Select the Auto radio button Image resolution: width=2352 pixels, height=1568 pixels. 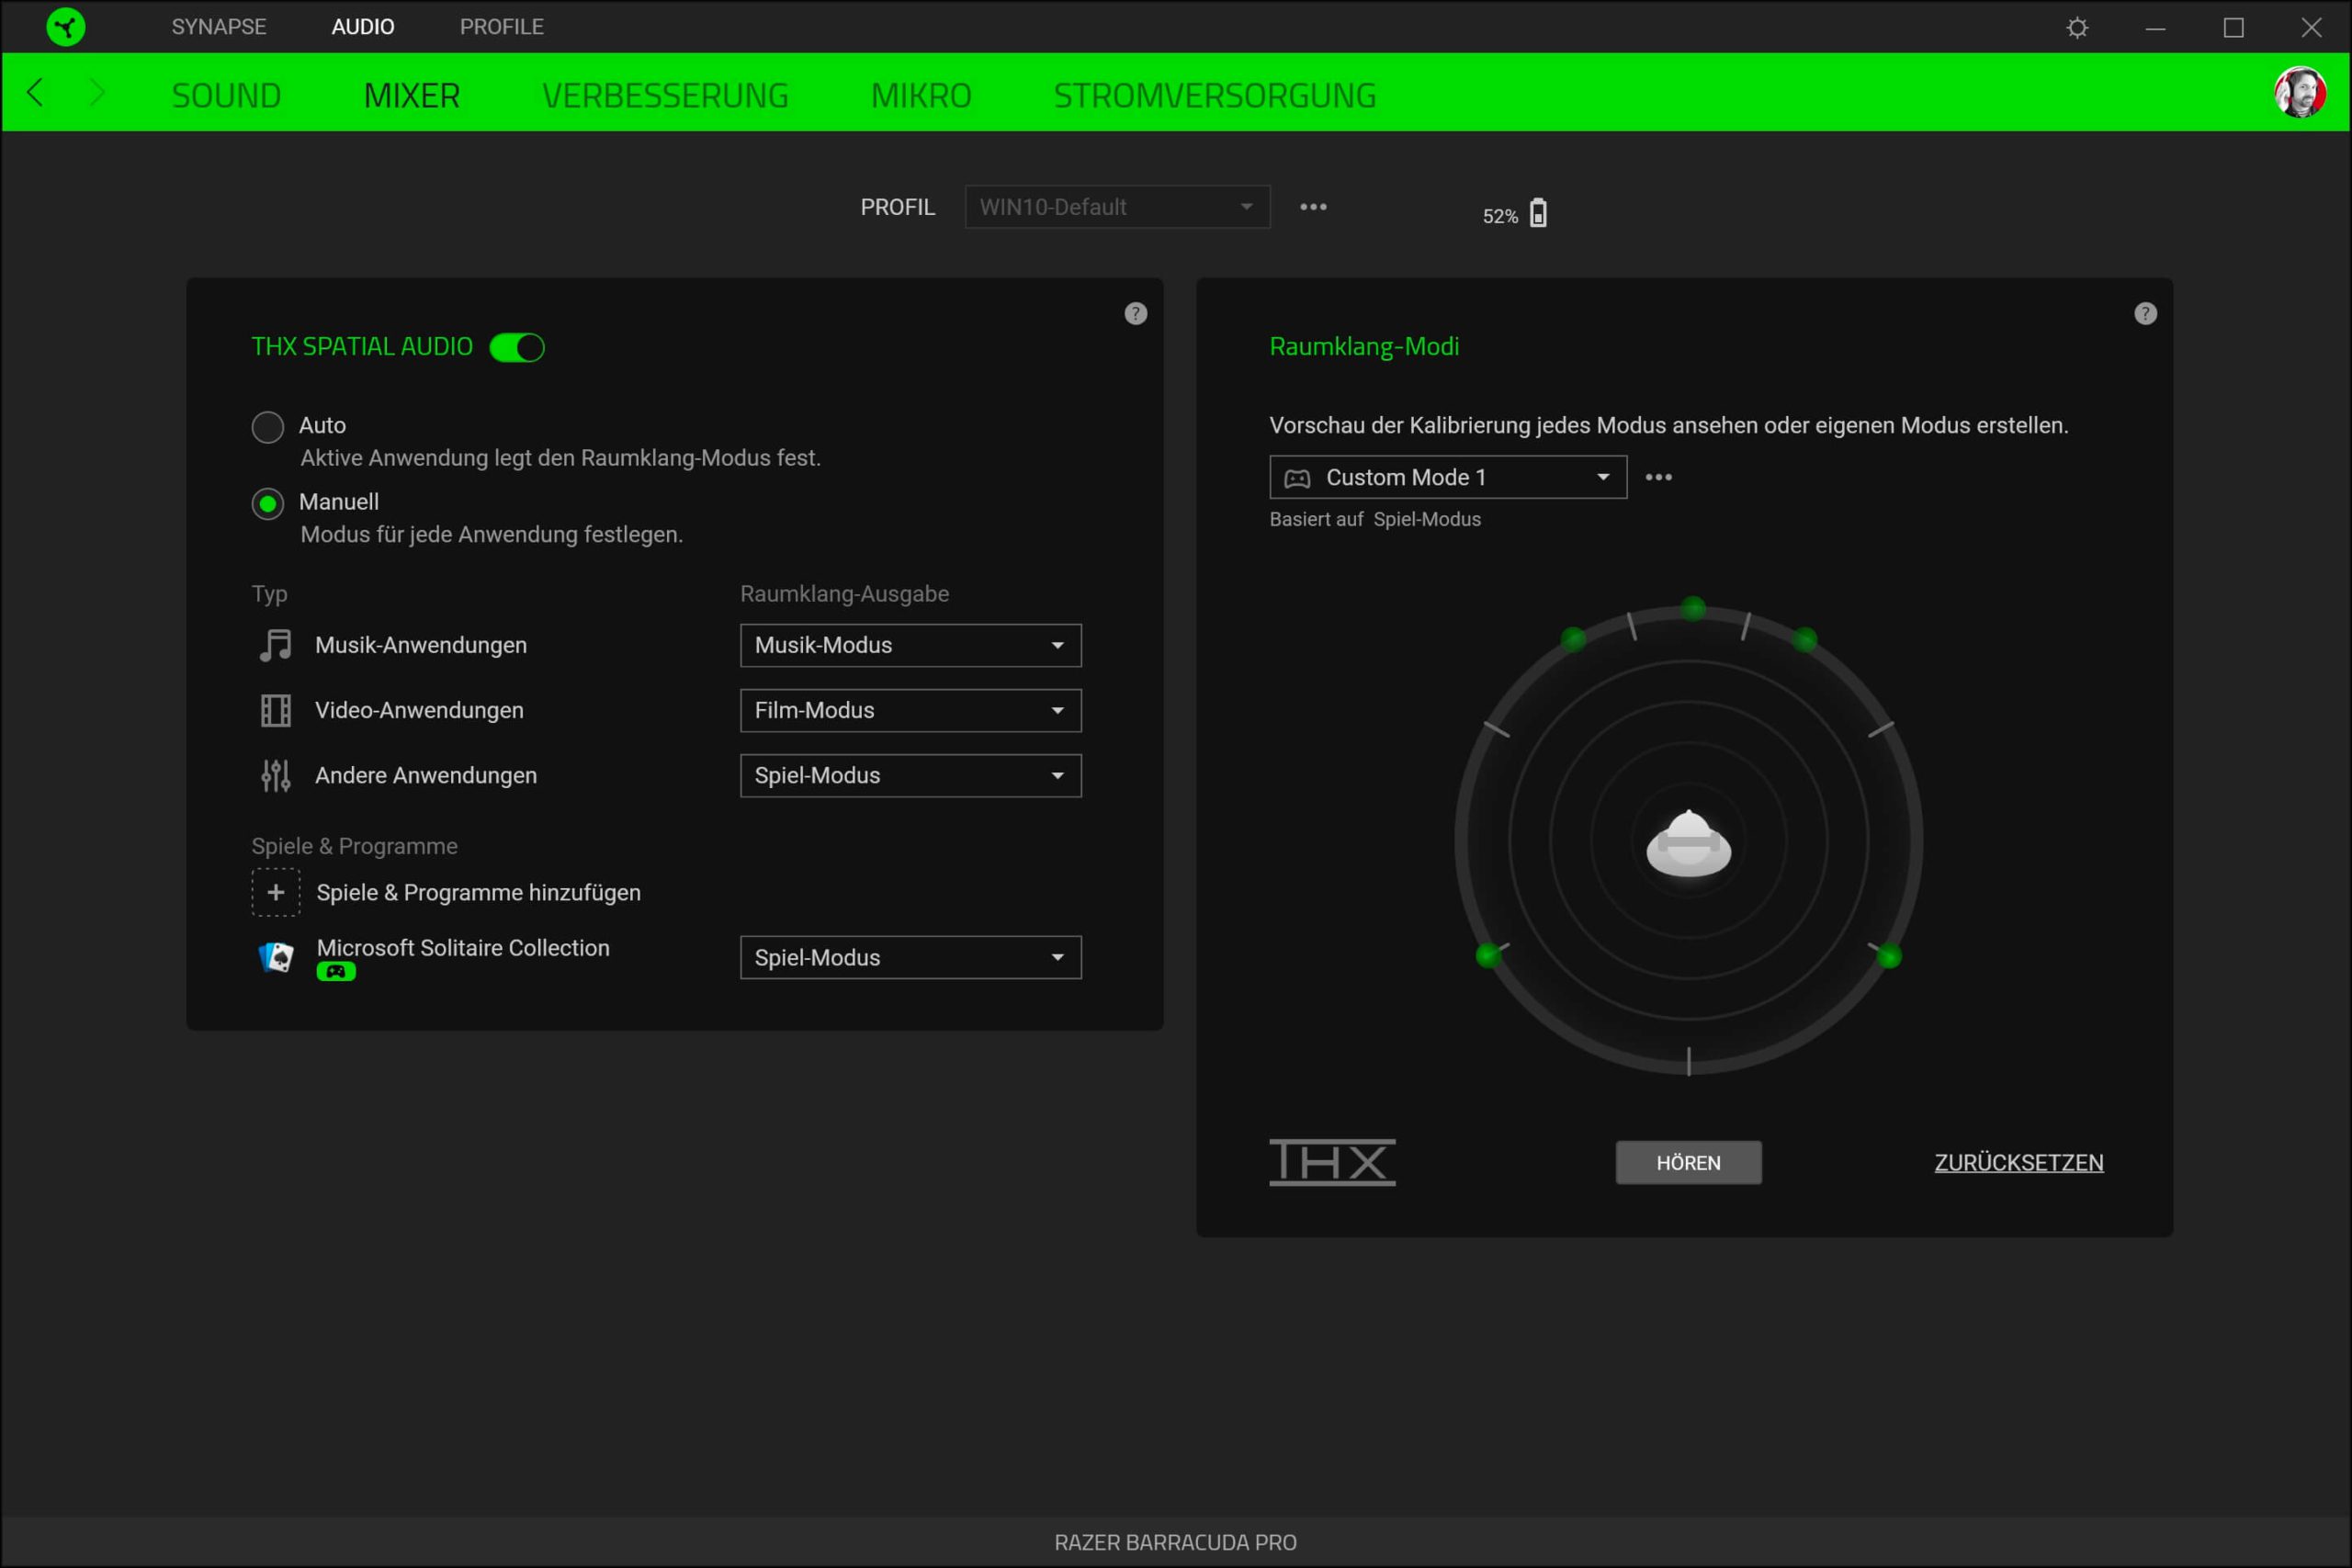pos(267,427)
